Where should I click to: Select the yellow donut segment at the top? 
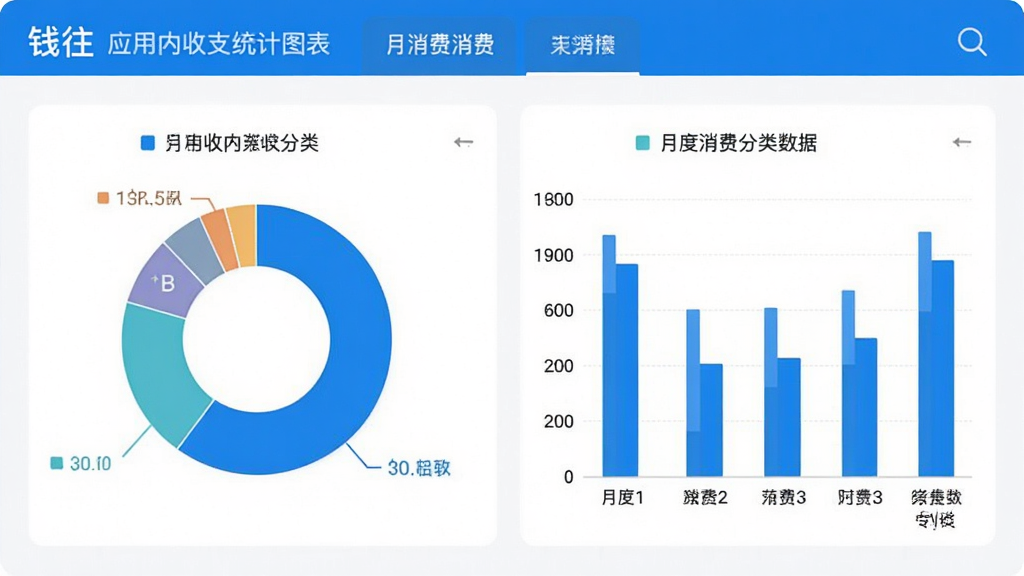tap(242, 236)
